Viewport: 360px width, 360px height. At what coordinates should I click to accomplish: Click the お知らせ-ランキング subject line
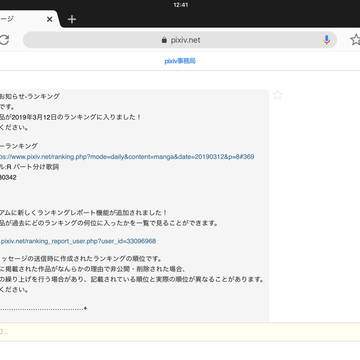30,96
